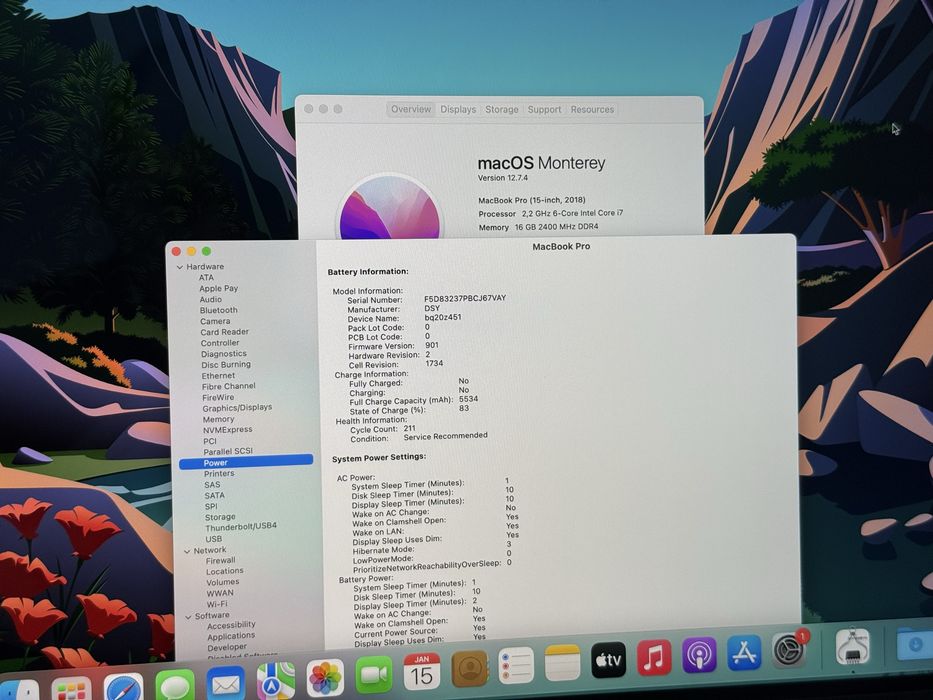
Task: Open the Music app in Dock
Action: [x=654, y=657]
